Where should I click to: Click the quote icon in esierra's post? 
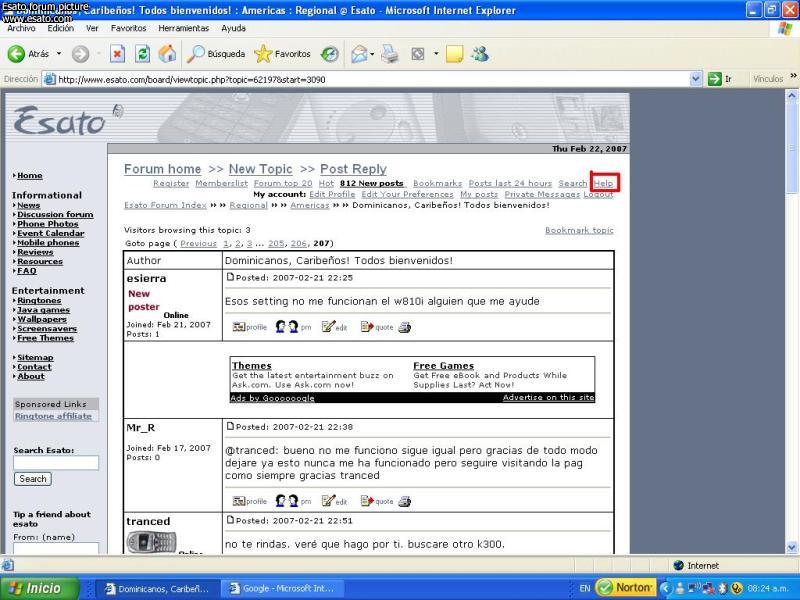[377, 327]
